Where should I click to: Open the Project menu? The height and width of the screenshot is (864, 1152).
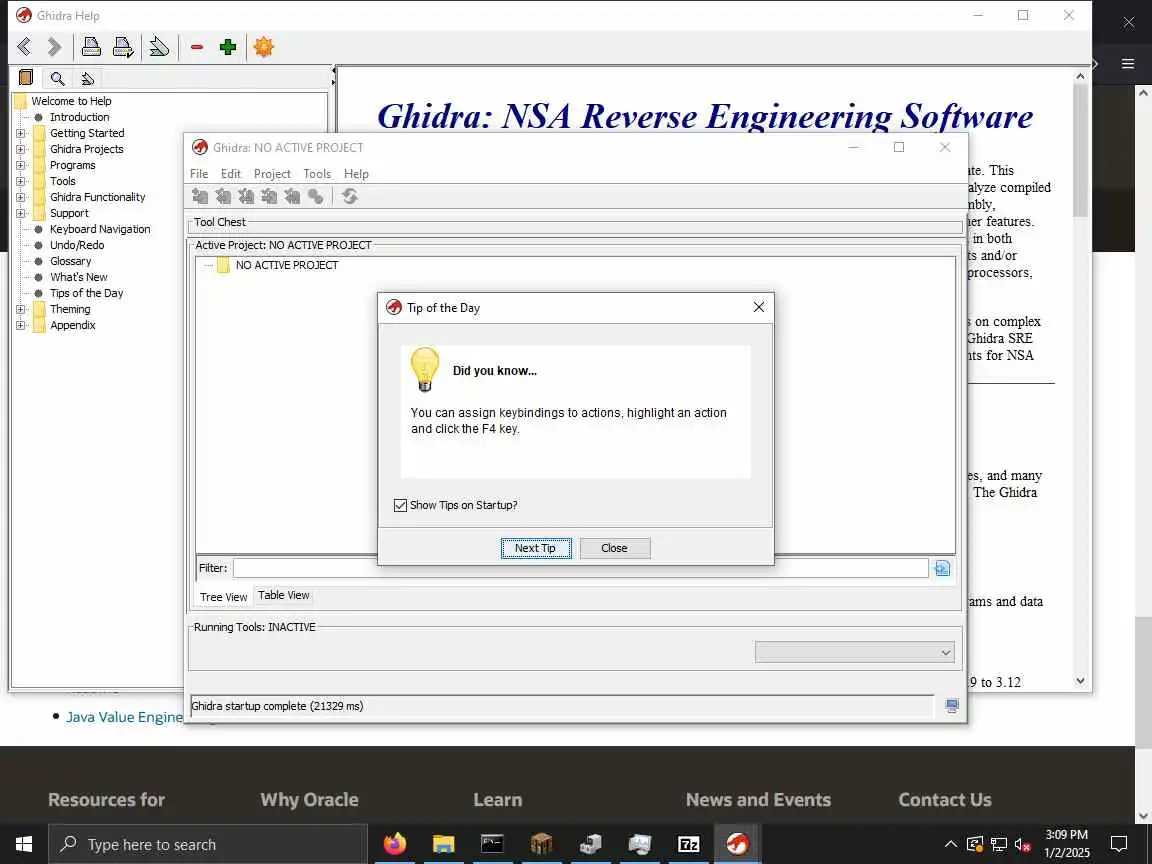pos(273,174)
